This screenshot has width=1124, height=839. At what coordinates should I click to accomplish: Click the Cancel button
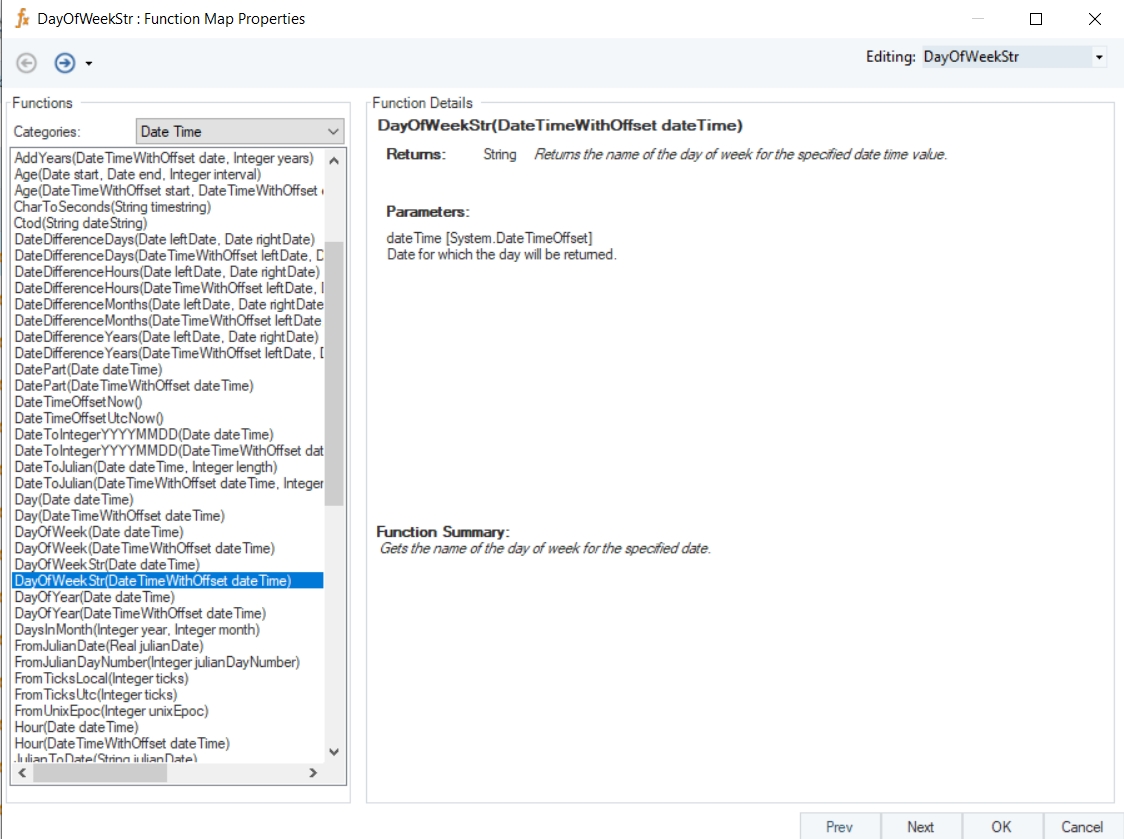pyautogui.click(x=1082, y=826)
